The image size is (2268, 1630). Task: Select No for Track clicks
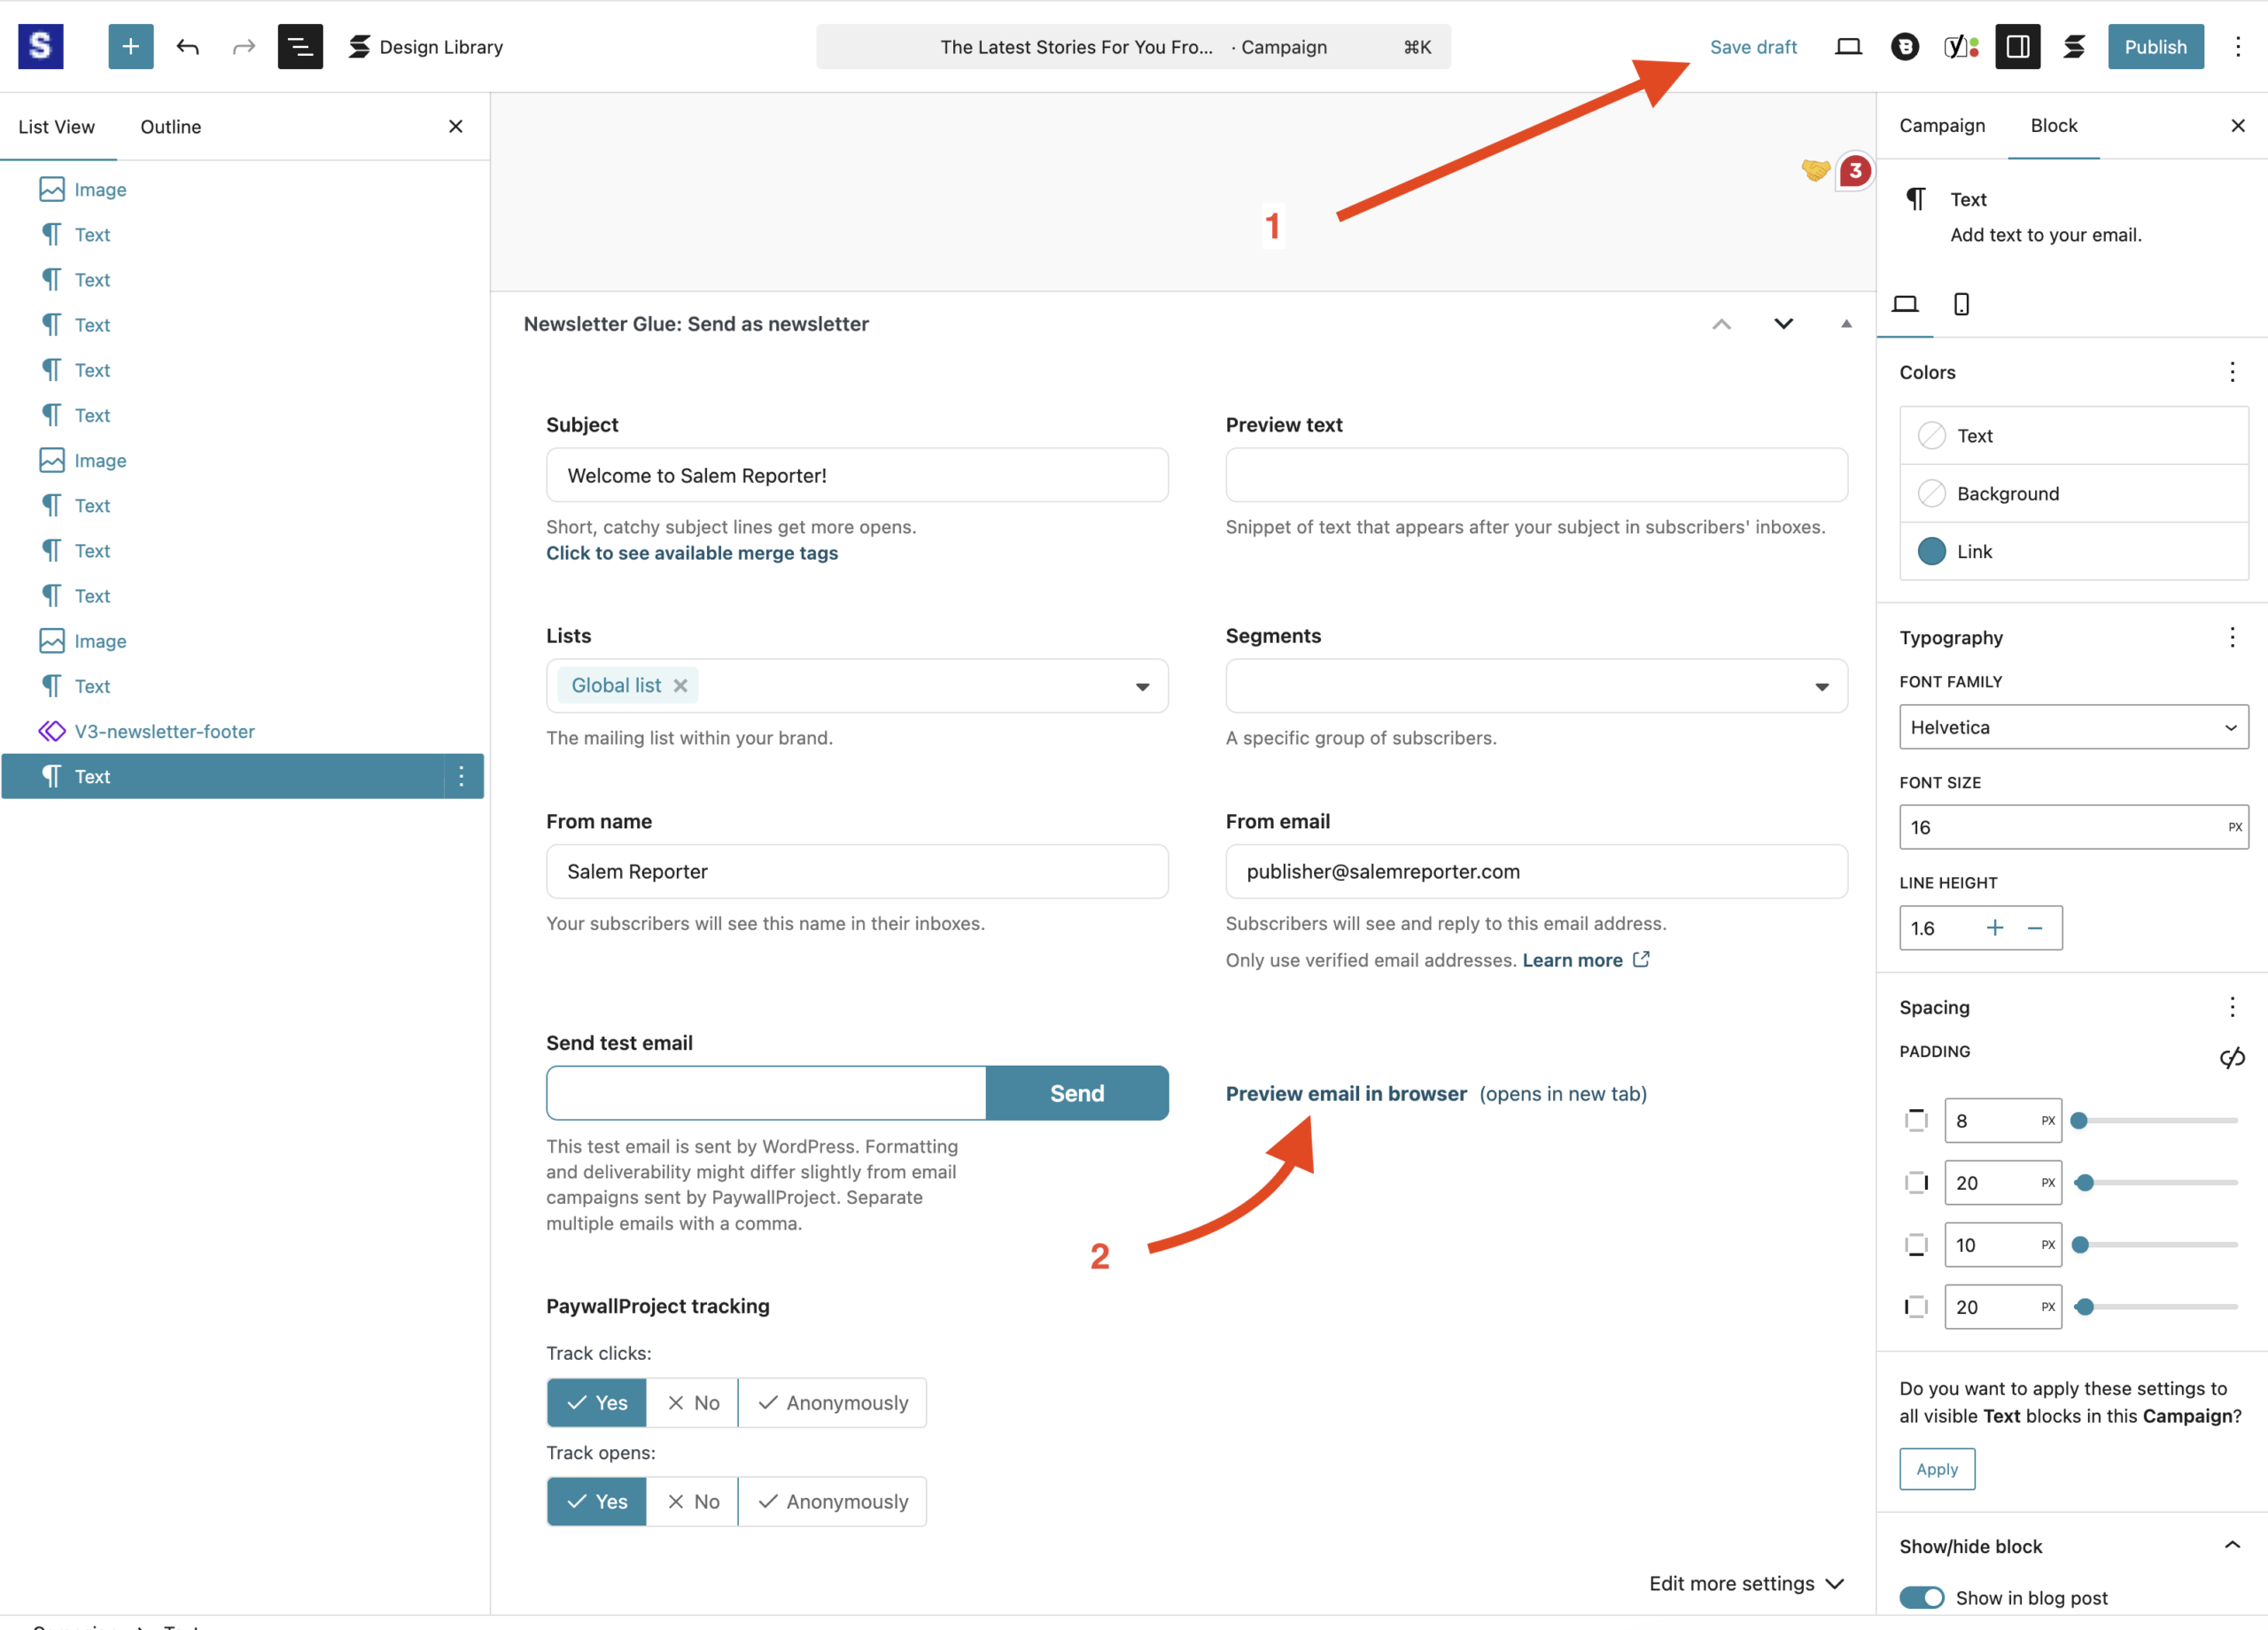pyautogui.click(x=693, y=1402)
